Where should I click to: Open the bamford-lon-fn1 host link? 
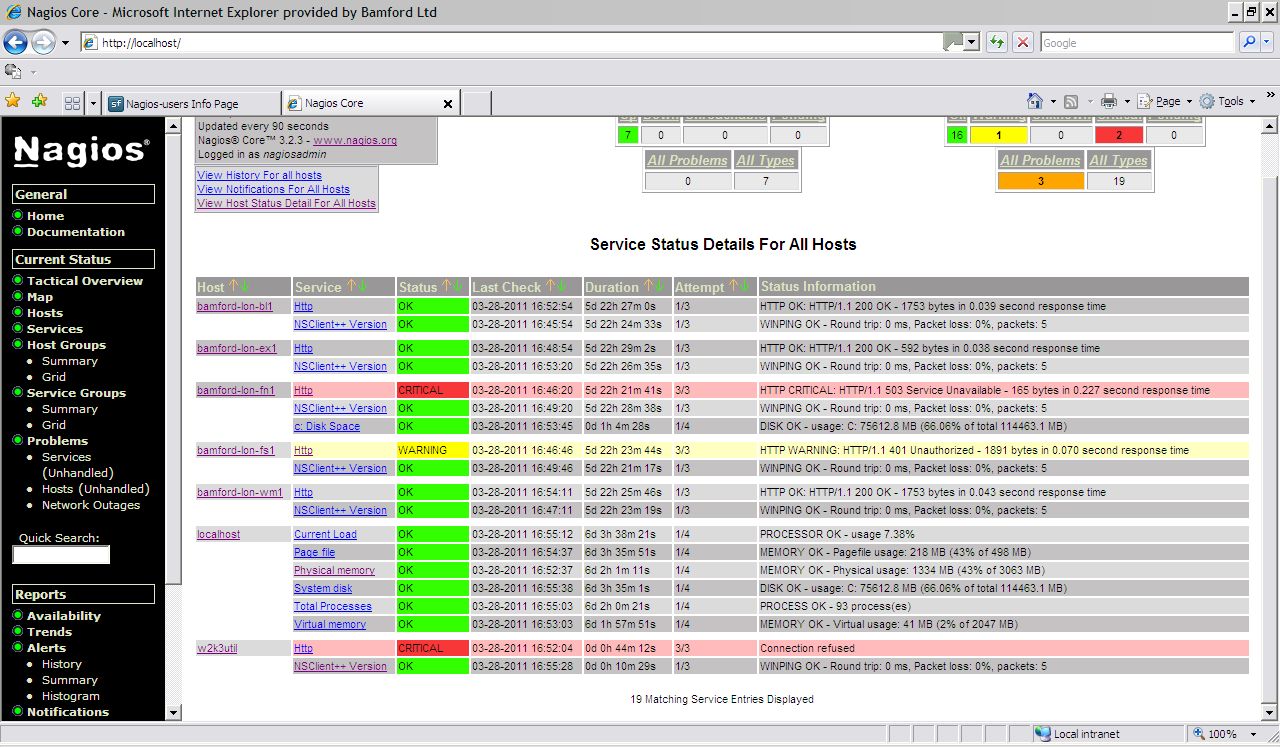pos(236,390)
